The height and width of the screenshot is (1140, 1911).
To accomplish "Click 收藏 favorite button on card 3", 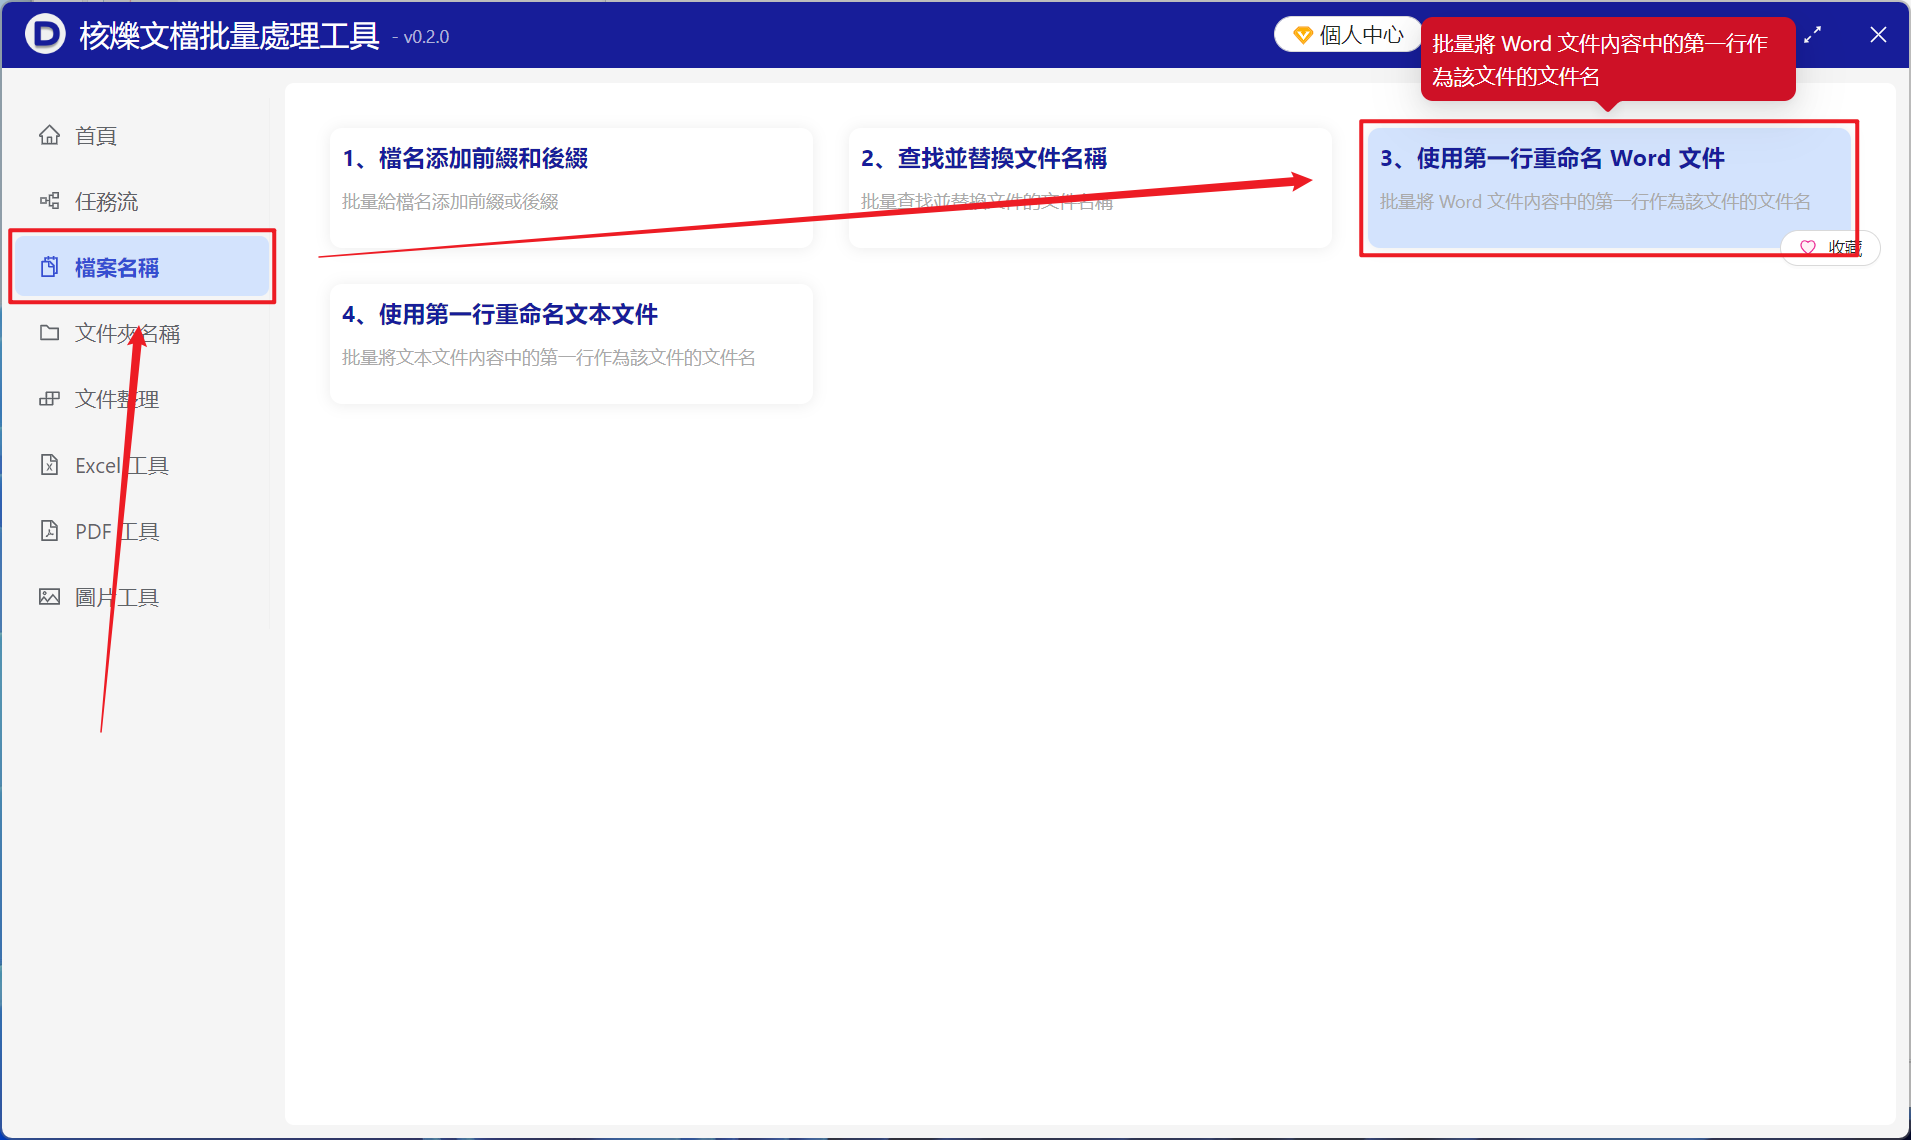I will [x=1830, y=247].
